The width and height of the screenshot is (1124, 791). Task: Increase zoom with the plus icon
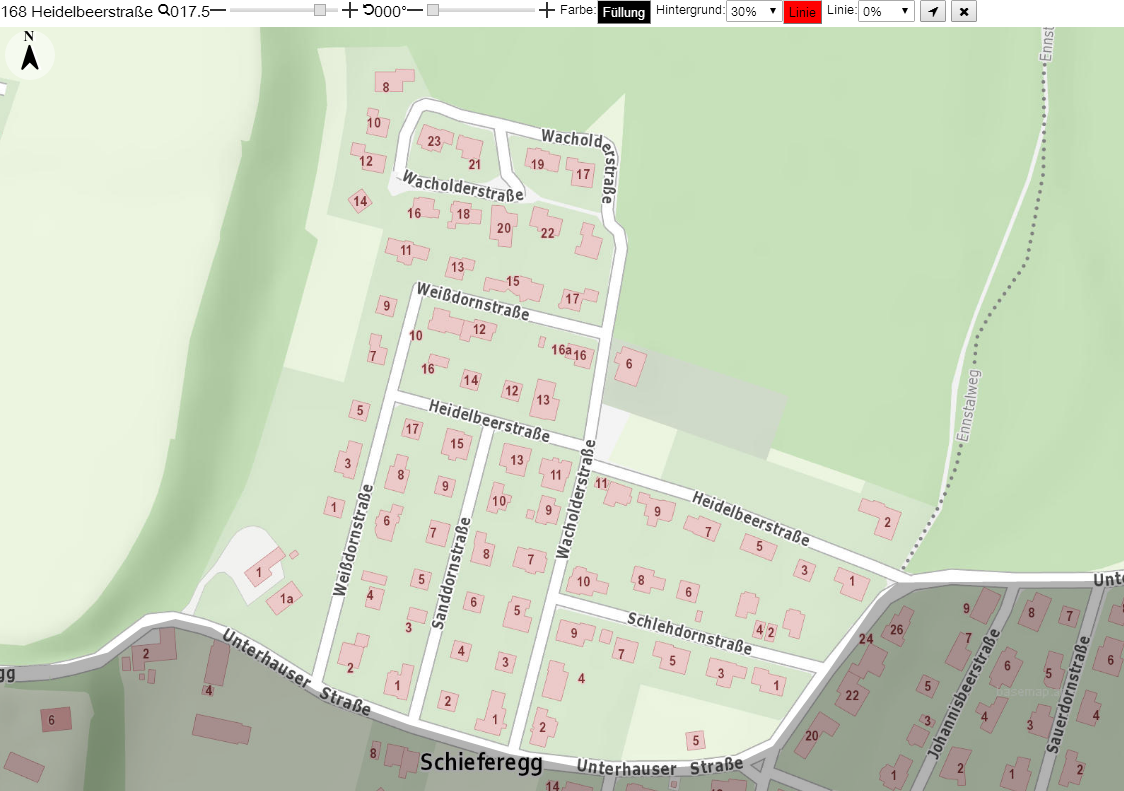[350, 11]
